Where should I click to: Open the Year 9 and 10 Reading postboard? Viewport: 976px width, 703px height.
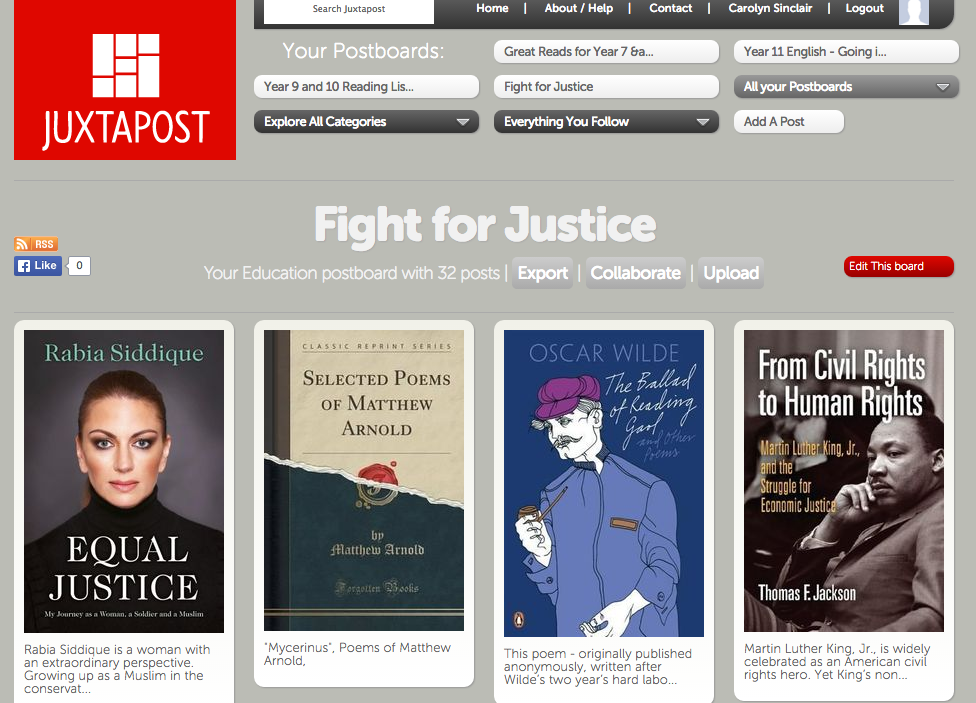tap(366, 87)
